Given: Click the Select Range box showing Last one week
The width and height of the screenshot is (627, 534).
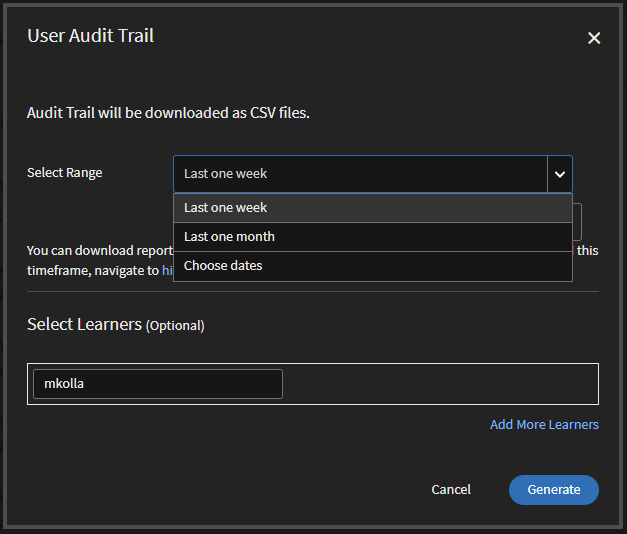Looking at the screenshot, I should tap(360, 174).
